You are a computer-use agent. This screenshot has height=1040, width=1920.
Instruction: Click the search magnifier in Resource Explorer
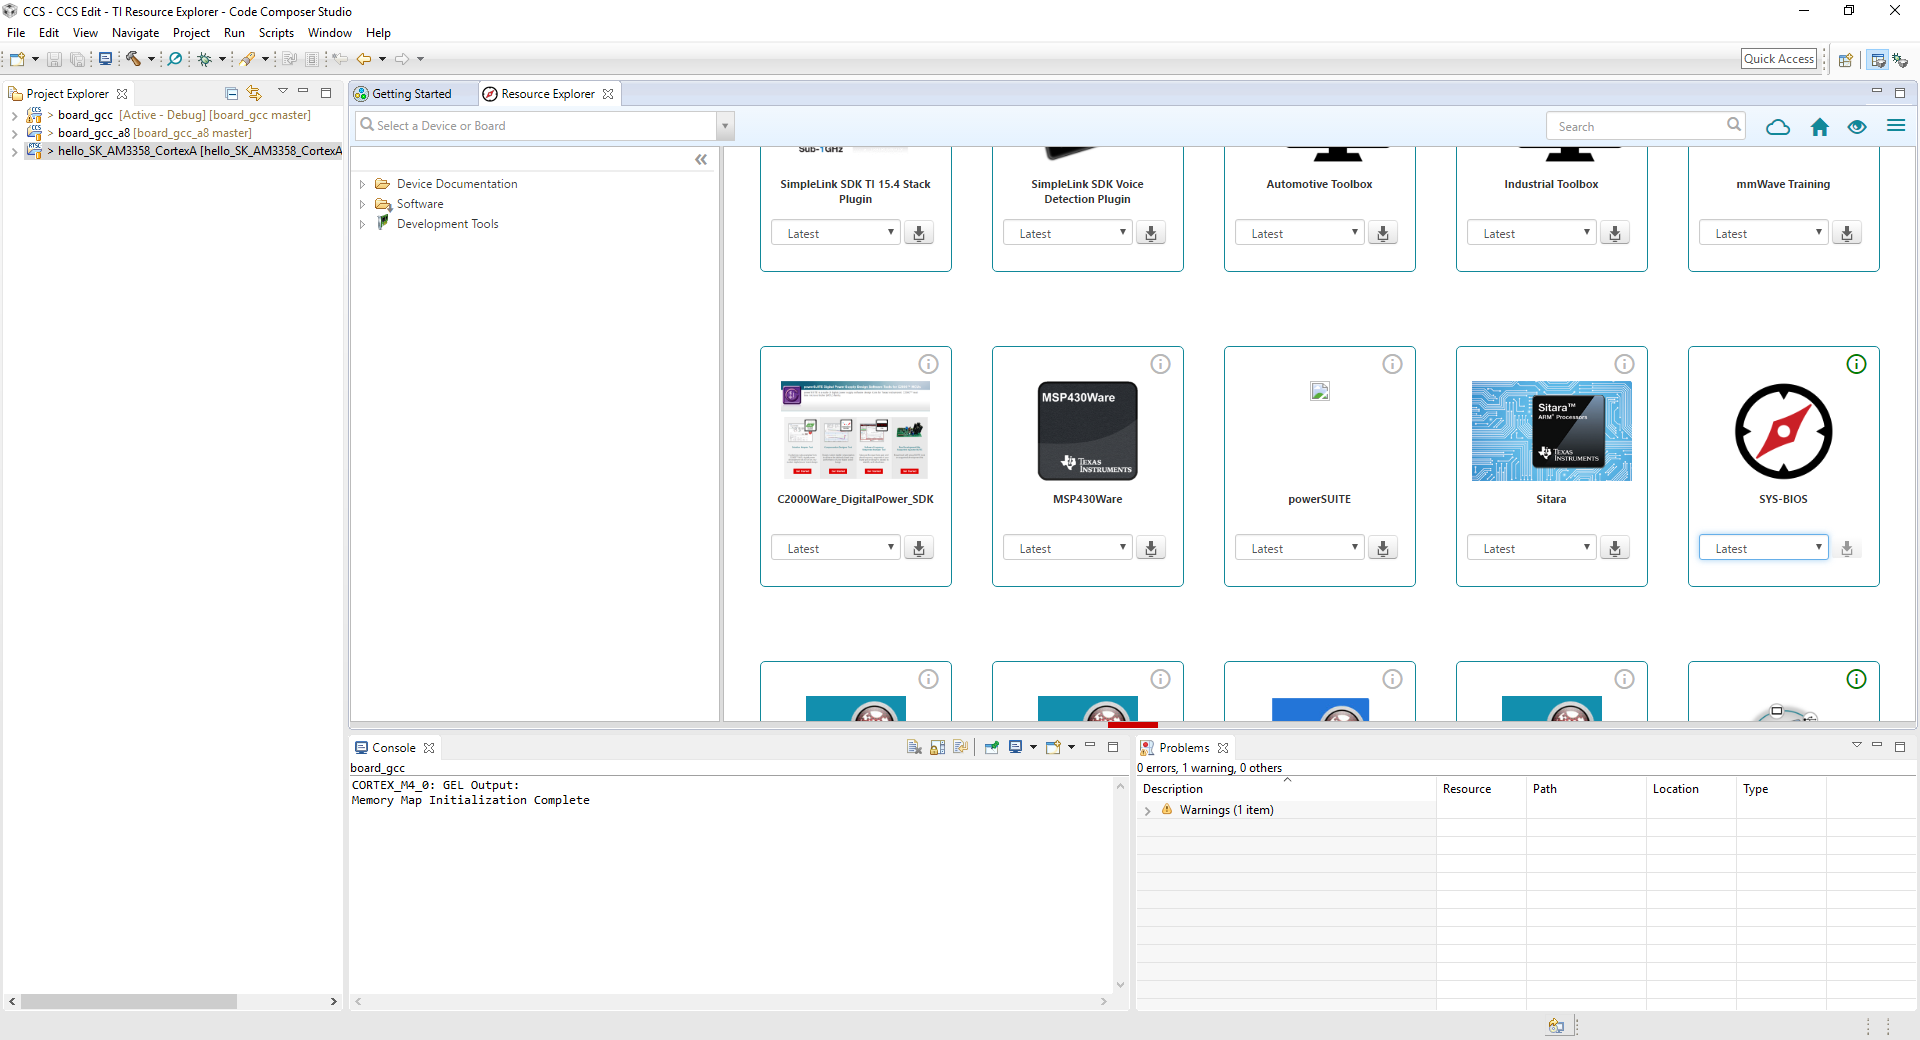1734,125
